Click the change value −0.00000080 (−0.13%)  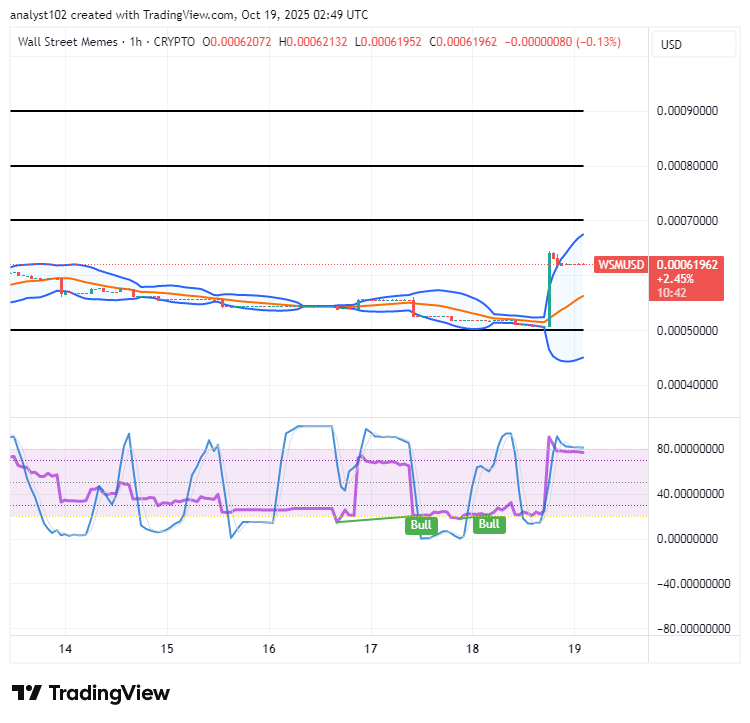click(563, 42)
